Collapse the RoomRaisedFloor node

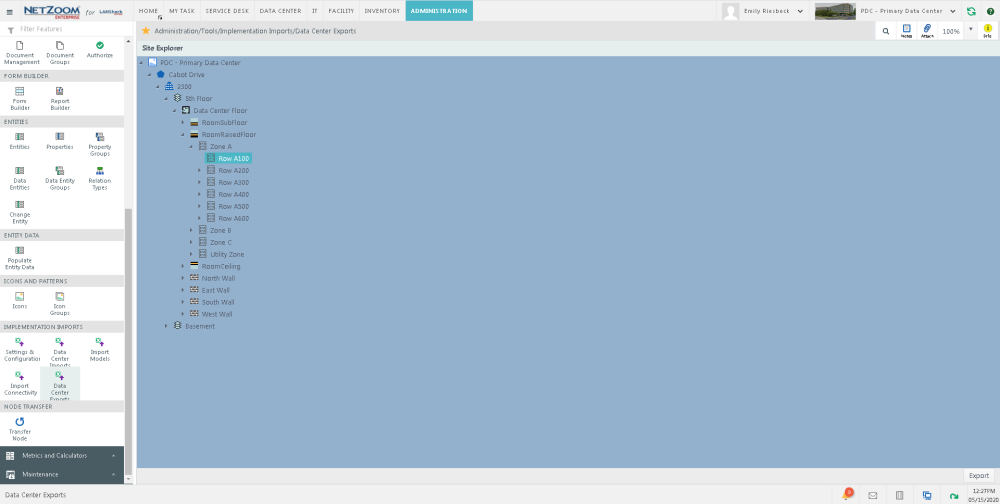[183, 134]
